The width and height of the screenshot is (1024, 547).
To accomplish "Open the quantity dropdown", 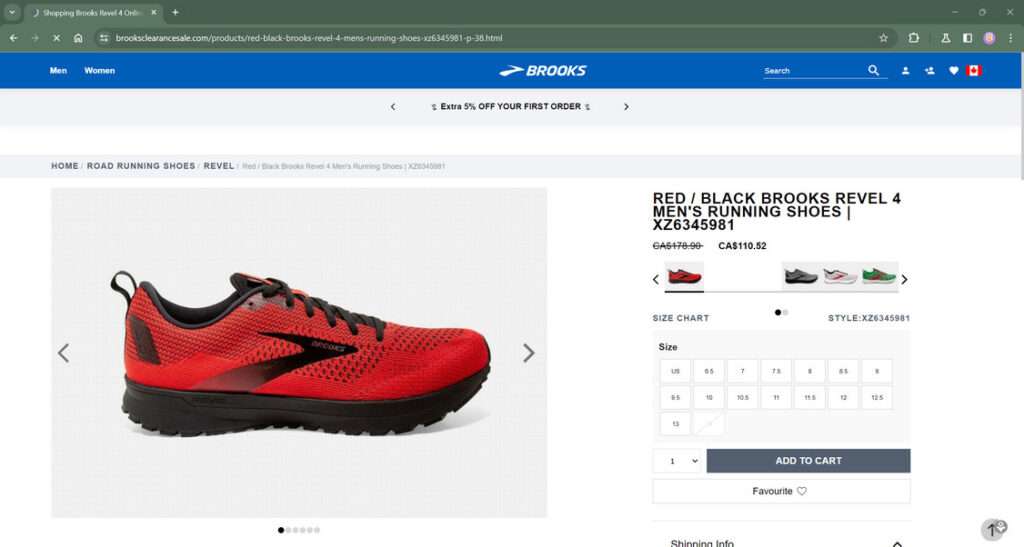I will point(677,461).
